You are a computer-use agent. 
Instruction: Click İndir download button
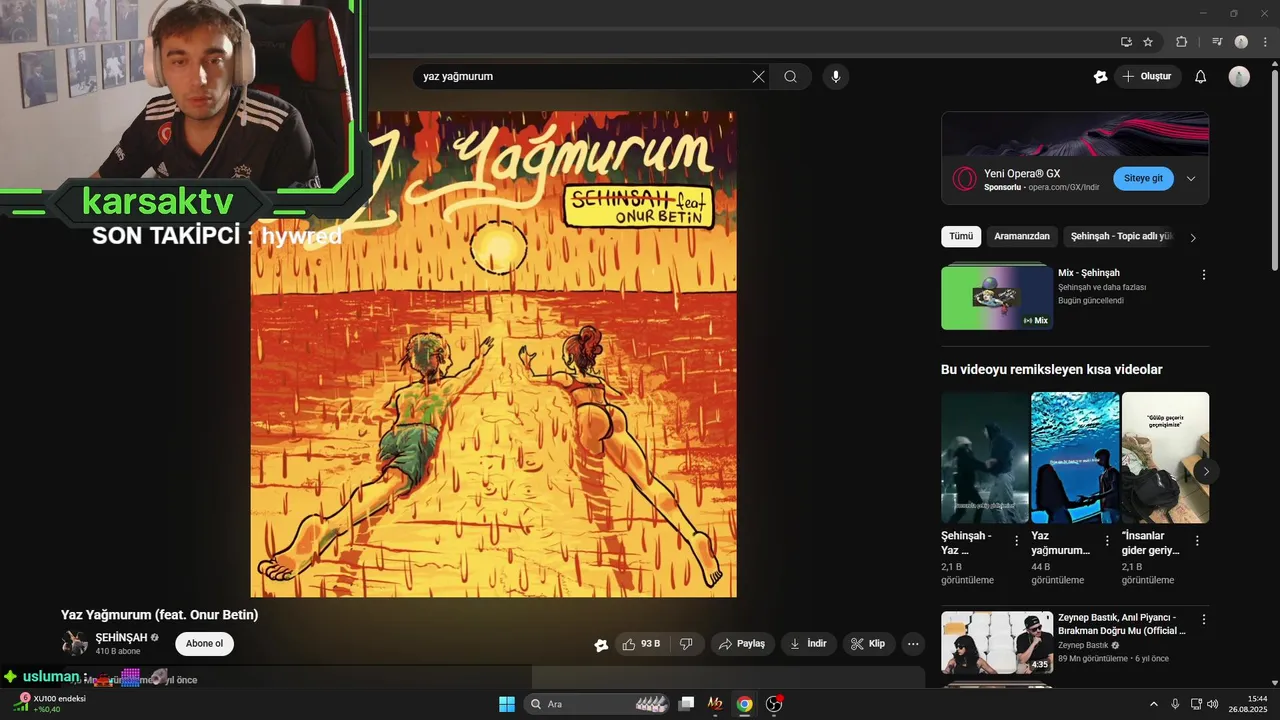tap(809, 644)
